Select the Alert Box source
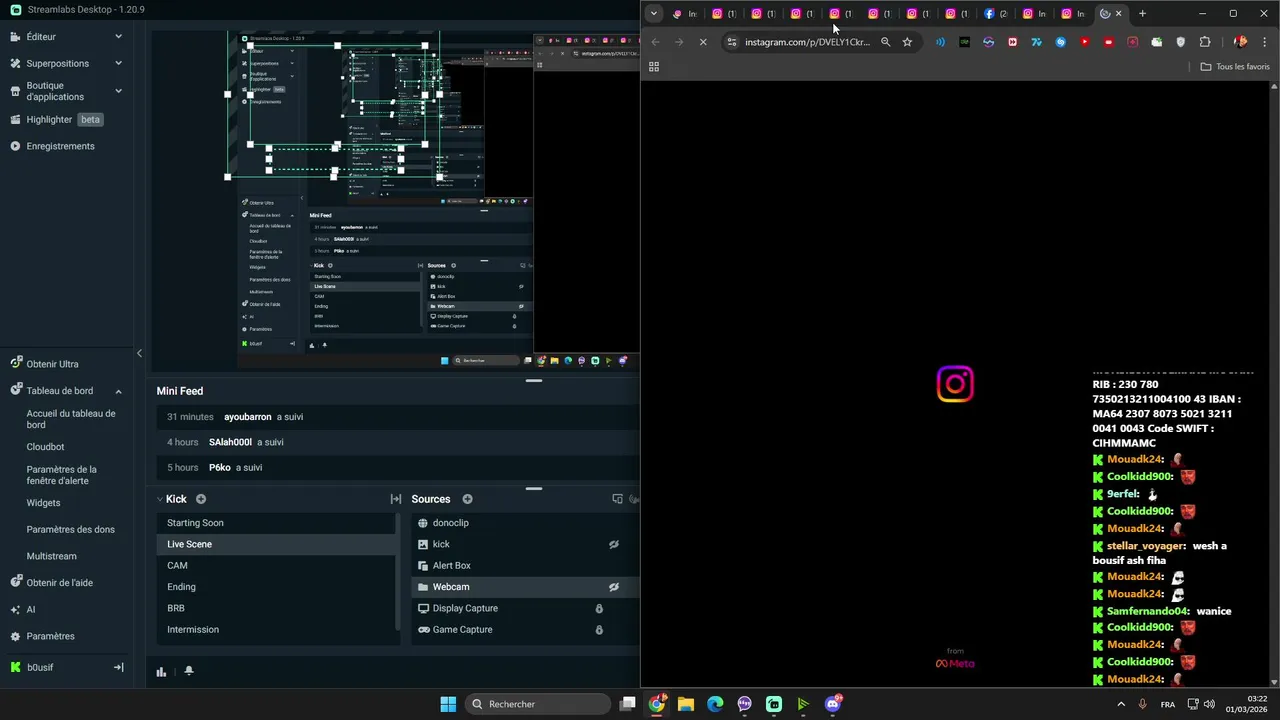Image resolution: width=1280 pixels, height=720 pixels. coord(525,565)
